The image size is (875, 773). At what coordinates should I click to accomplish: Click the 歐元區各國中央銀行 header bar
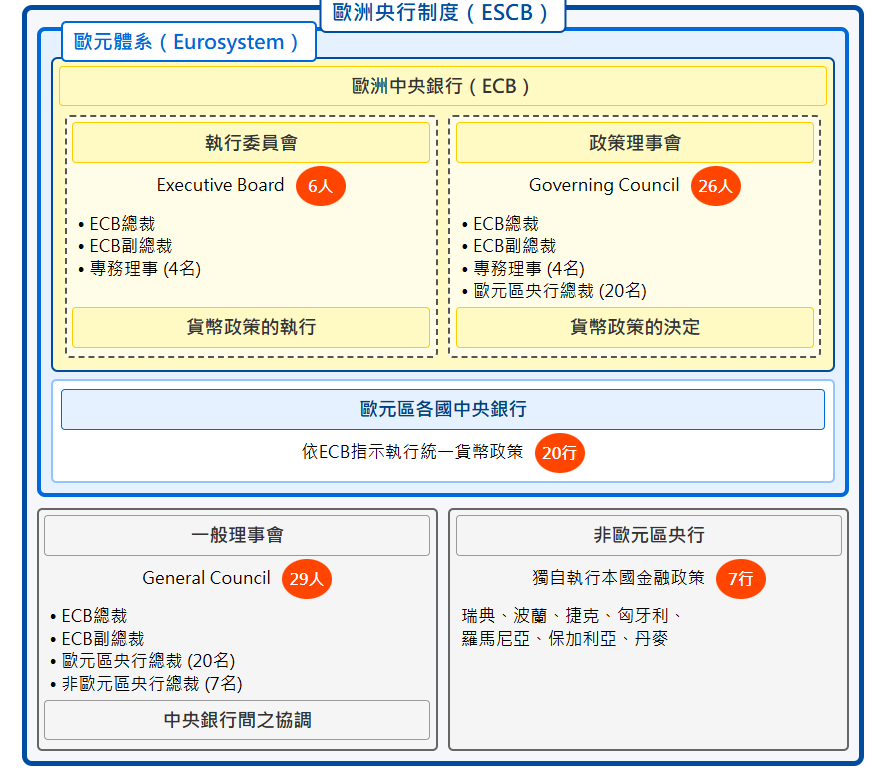click(443, 409)
